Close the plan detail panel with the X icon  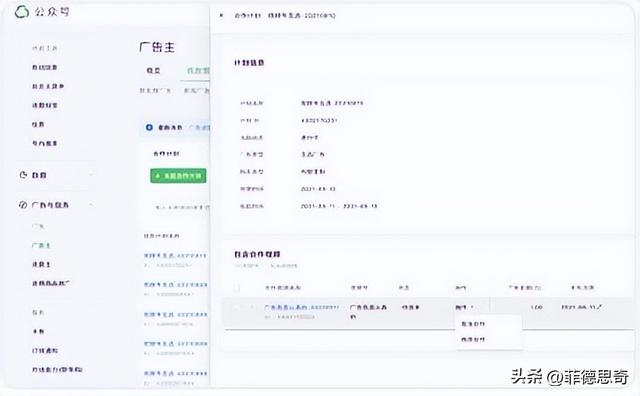click(221, 16)
